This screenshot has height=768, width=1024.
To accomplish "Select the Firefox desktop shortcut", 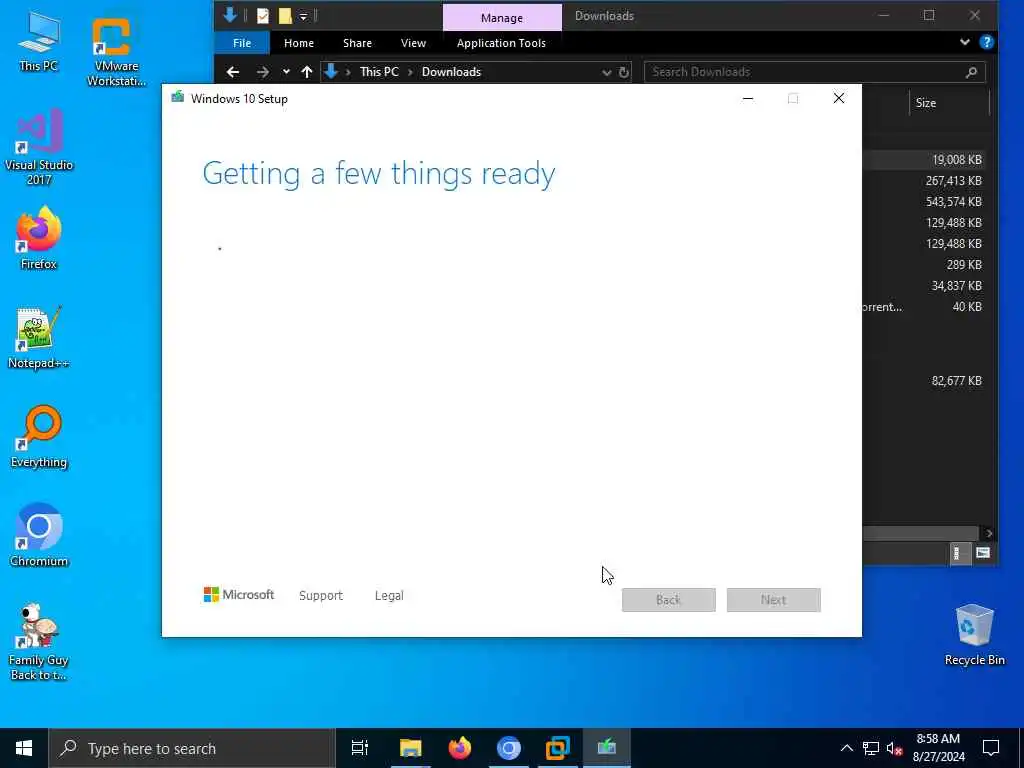I will pyautogui.click(x=39, y=238).
